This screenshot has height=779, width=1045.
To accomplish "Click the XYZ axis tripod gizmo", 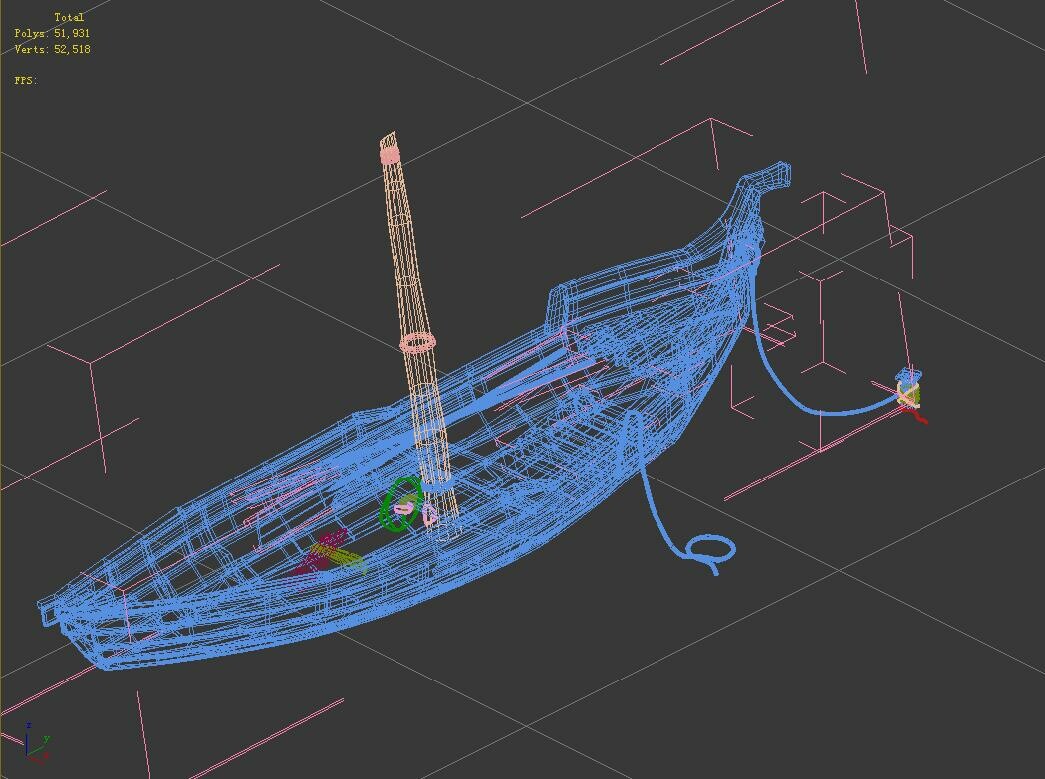I will pyautogui.click(x=35, y=742).
